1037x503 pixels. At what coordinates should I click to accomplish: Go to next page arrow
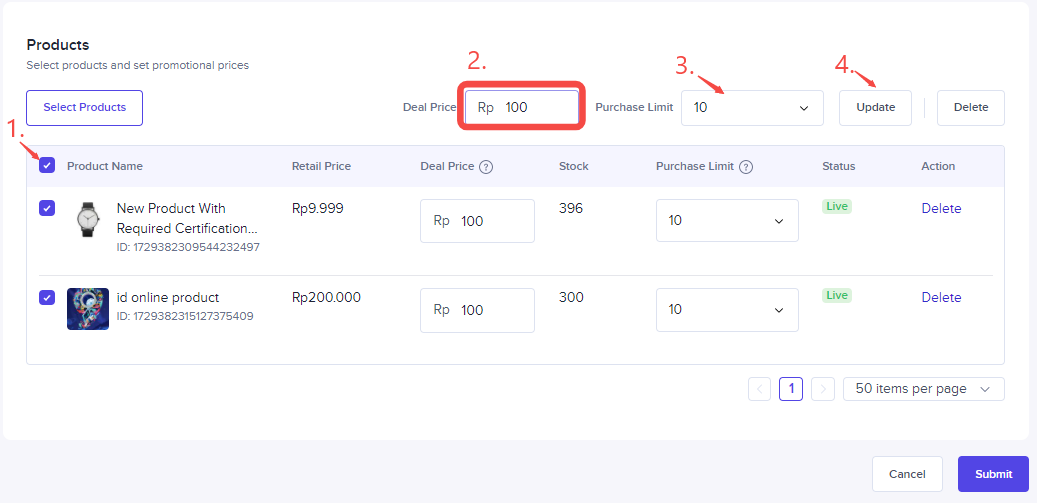coord(823,389)
